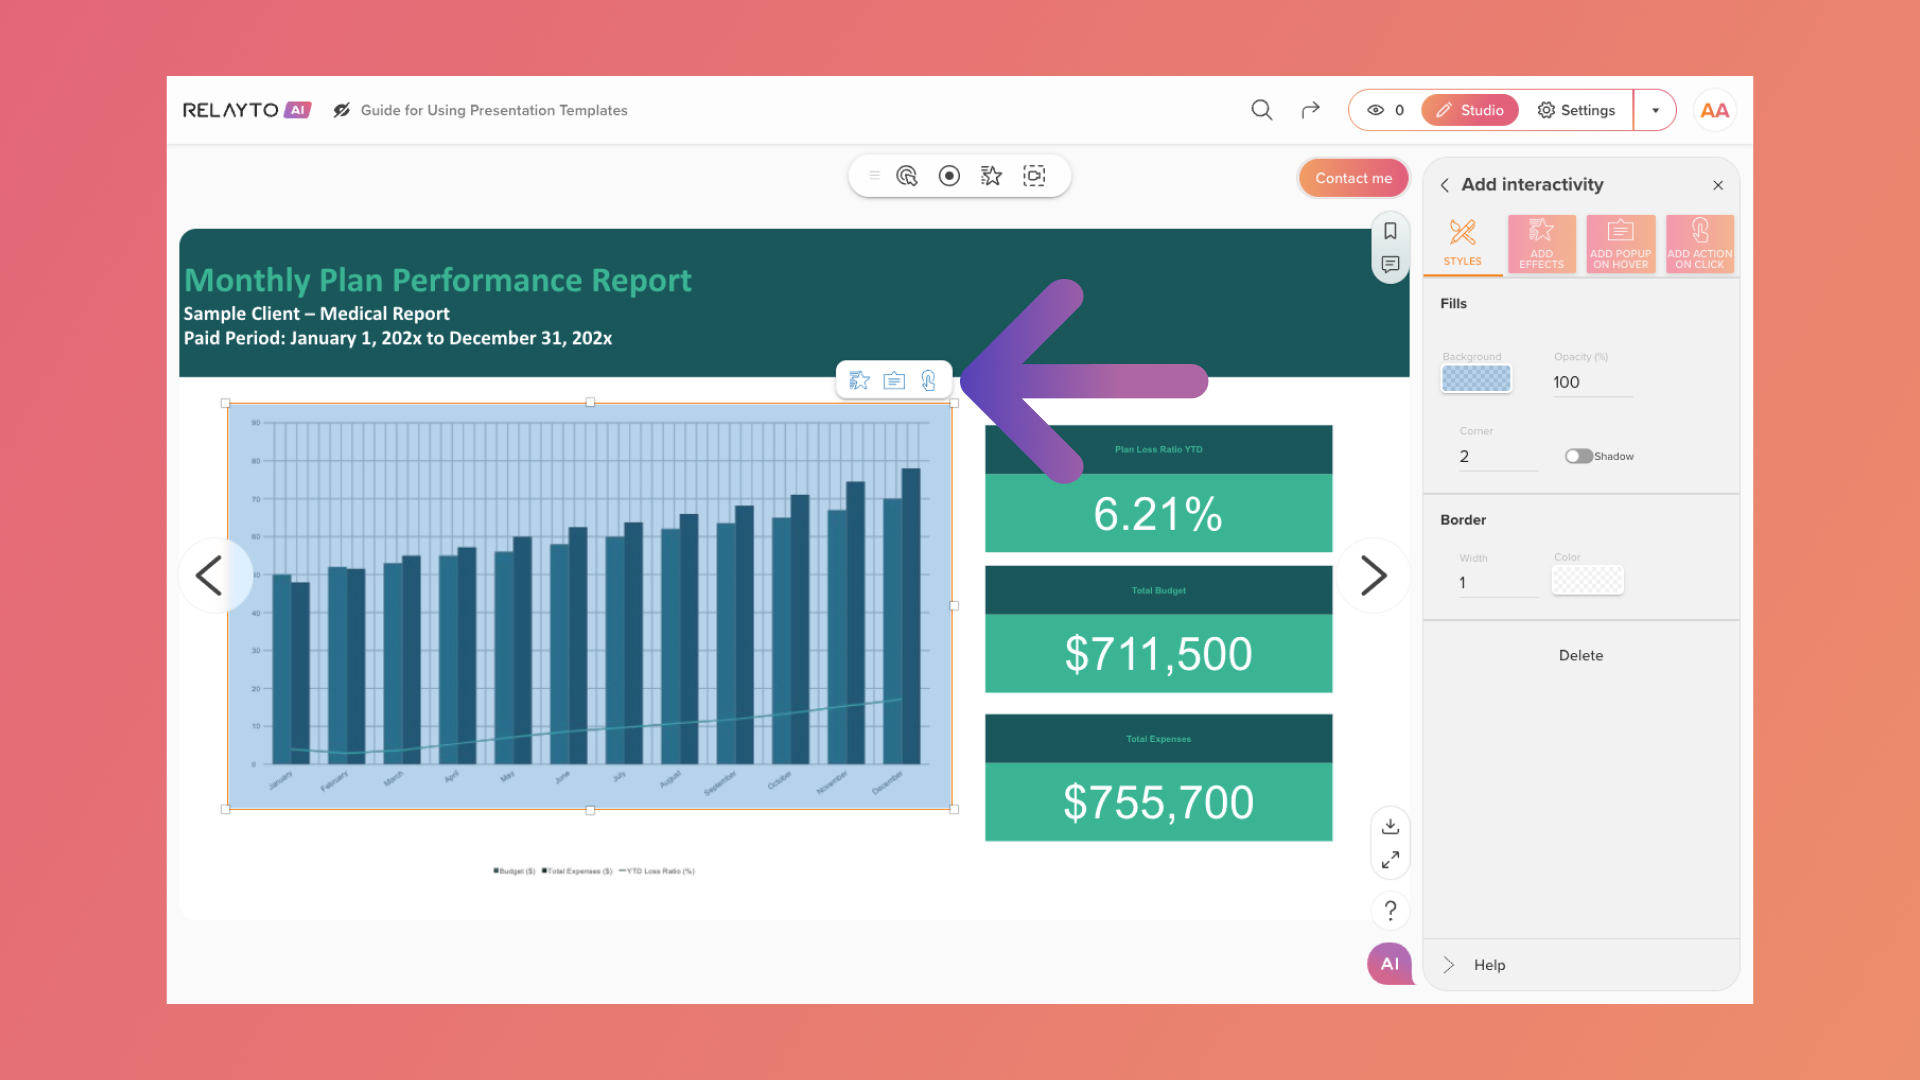
Task: Open the Background fill color swatch
Action: coord(1476,379)
